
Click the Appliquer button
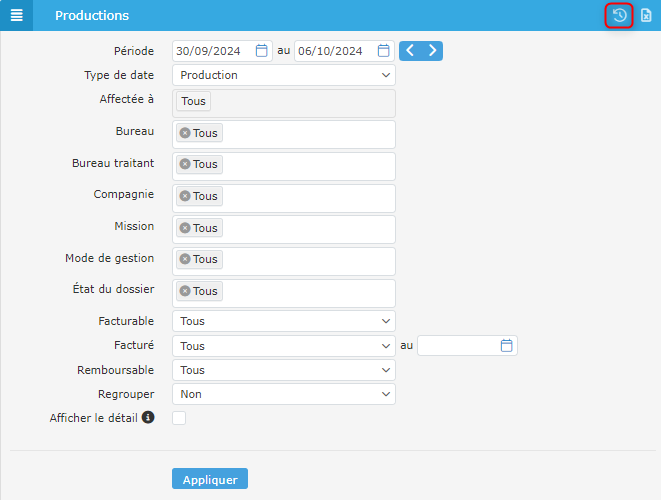point(210,479)
